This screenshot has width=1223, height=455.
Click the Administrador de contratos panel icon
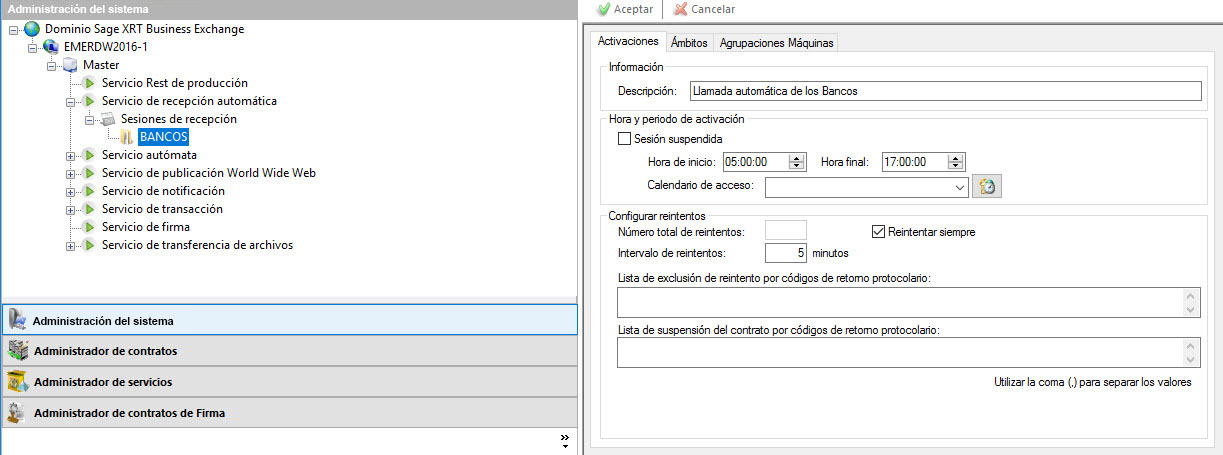click(17, 351)
